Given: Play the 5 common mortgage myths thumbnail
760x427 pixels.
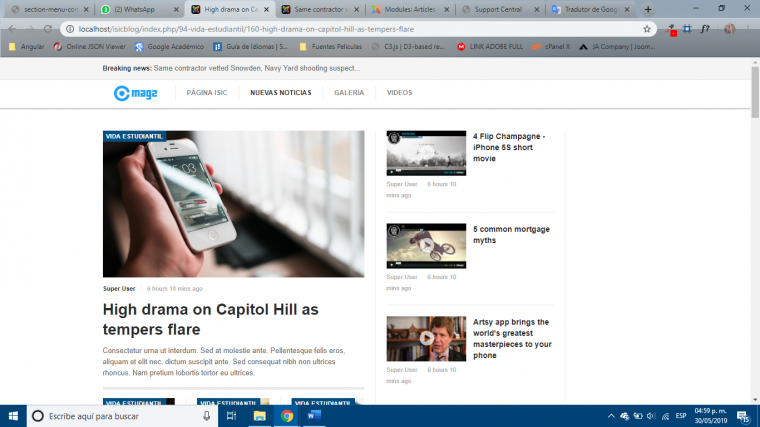Looking at the screenshot, I should (426, 245).
